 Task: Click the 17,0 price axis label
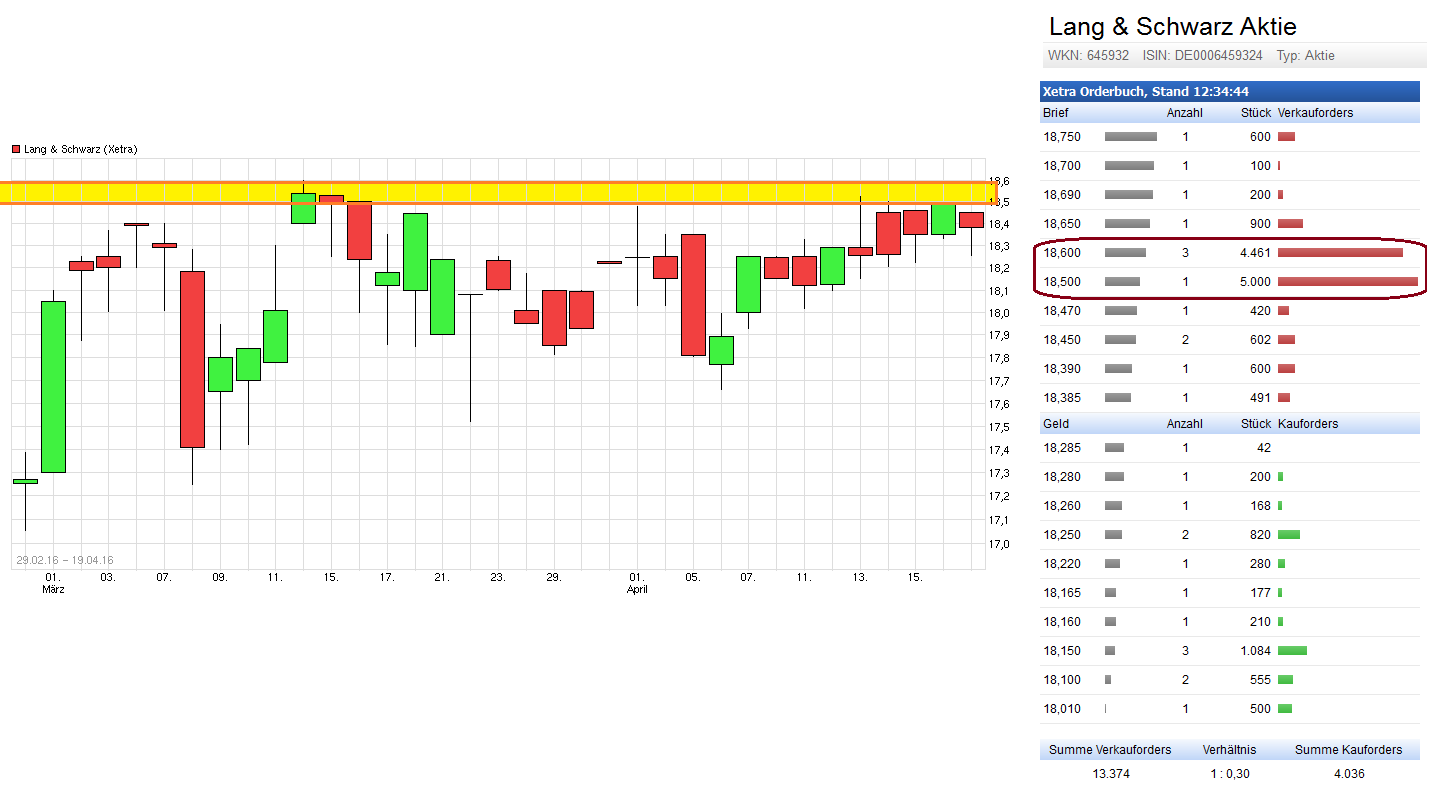click(999, 544)
